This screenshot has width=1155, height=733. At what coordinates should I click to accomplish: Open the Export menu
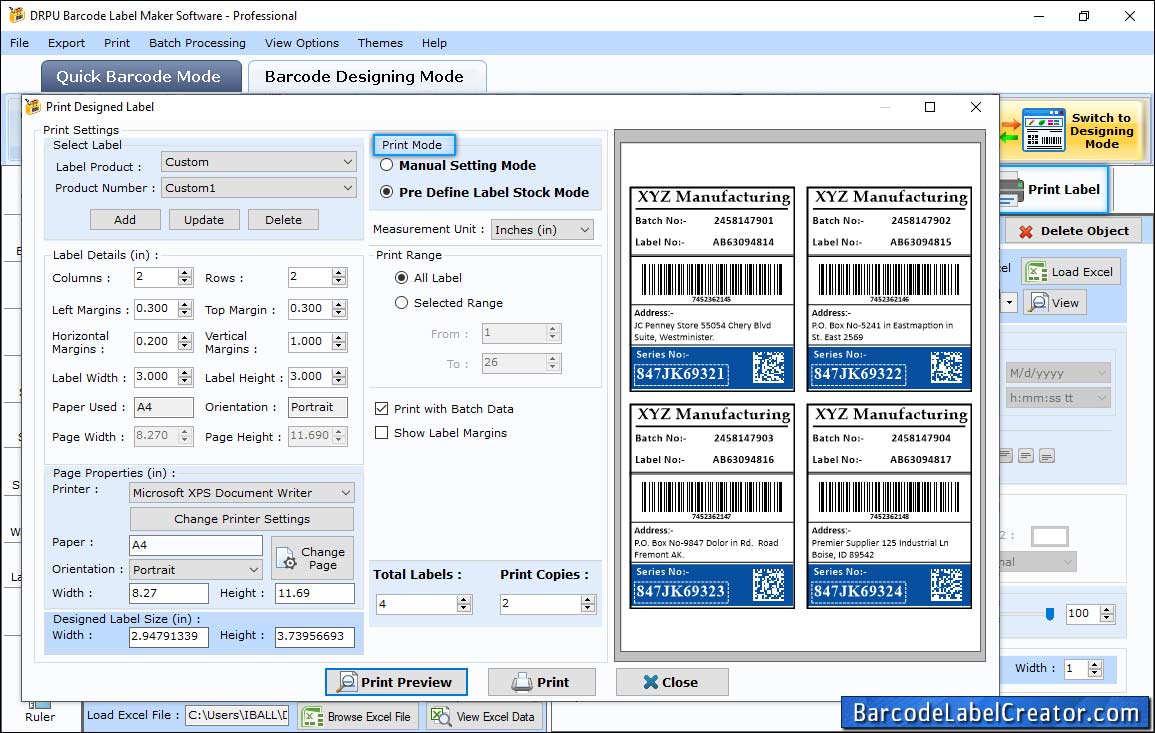point(66,43)
